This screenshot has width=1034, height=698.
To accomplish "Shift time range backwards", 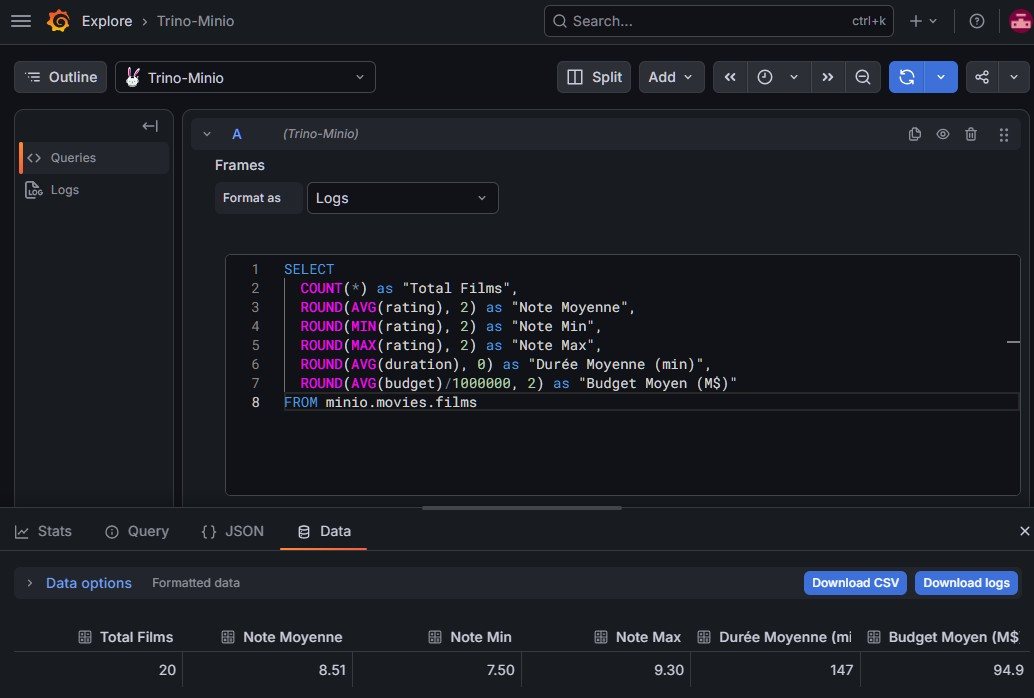I will 730,77.
